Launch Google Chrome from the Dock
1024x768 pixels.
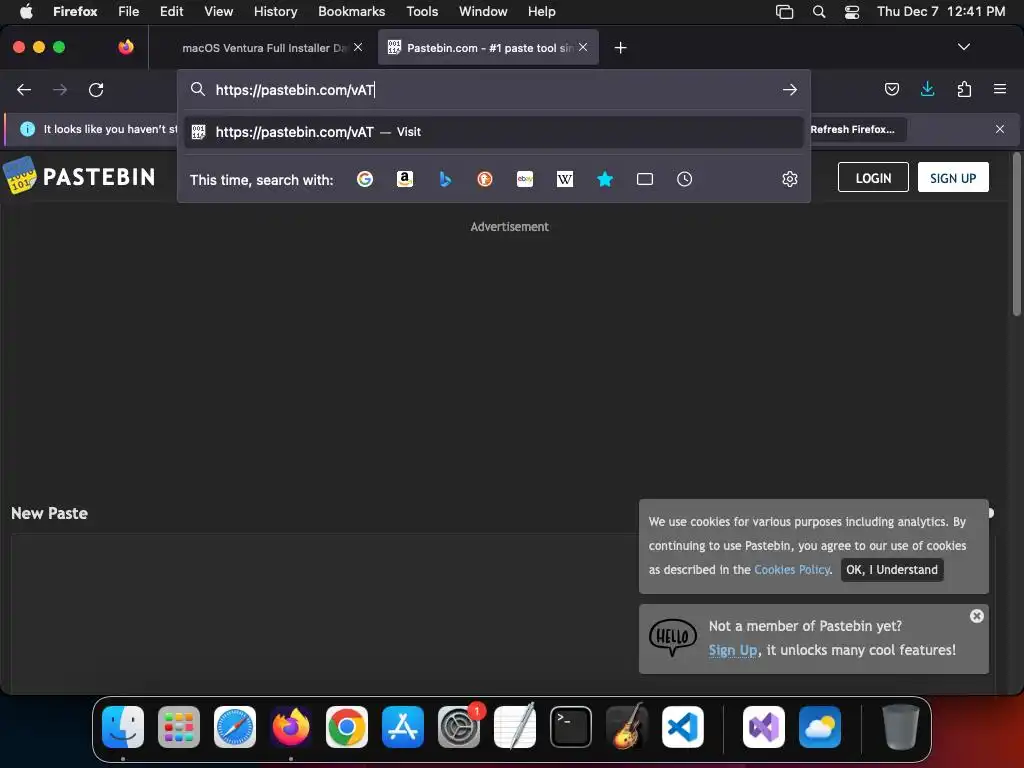(347, 727)
